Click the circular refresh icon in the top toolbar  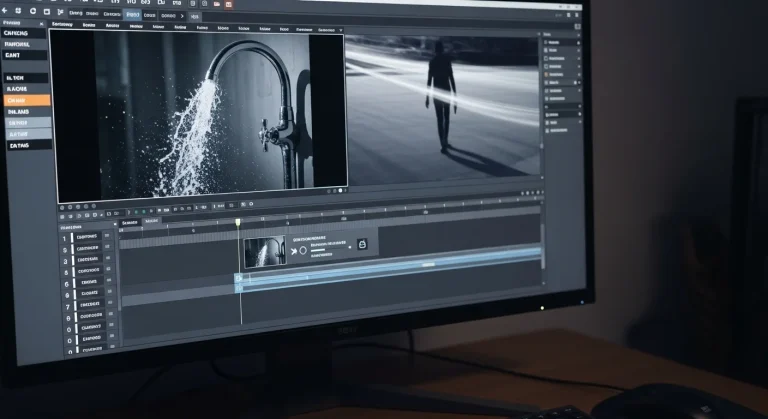(x=33, y=11)
